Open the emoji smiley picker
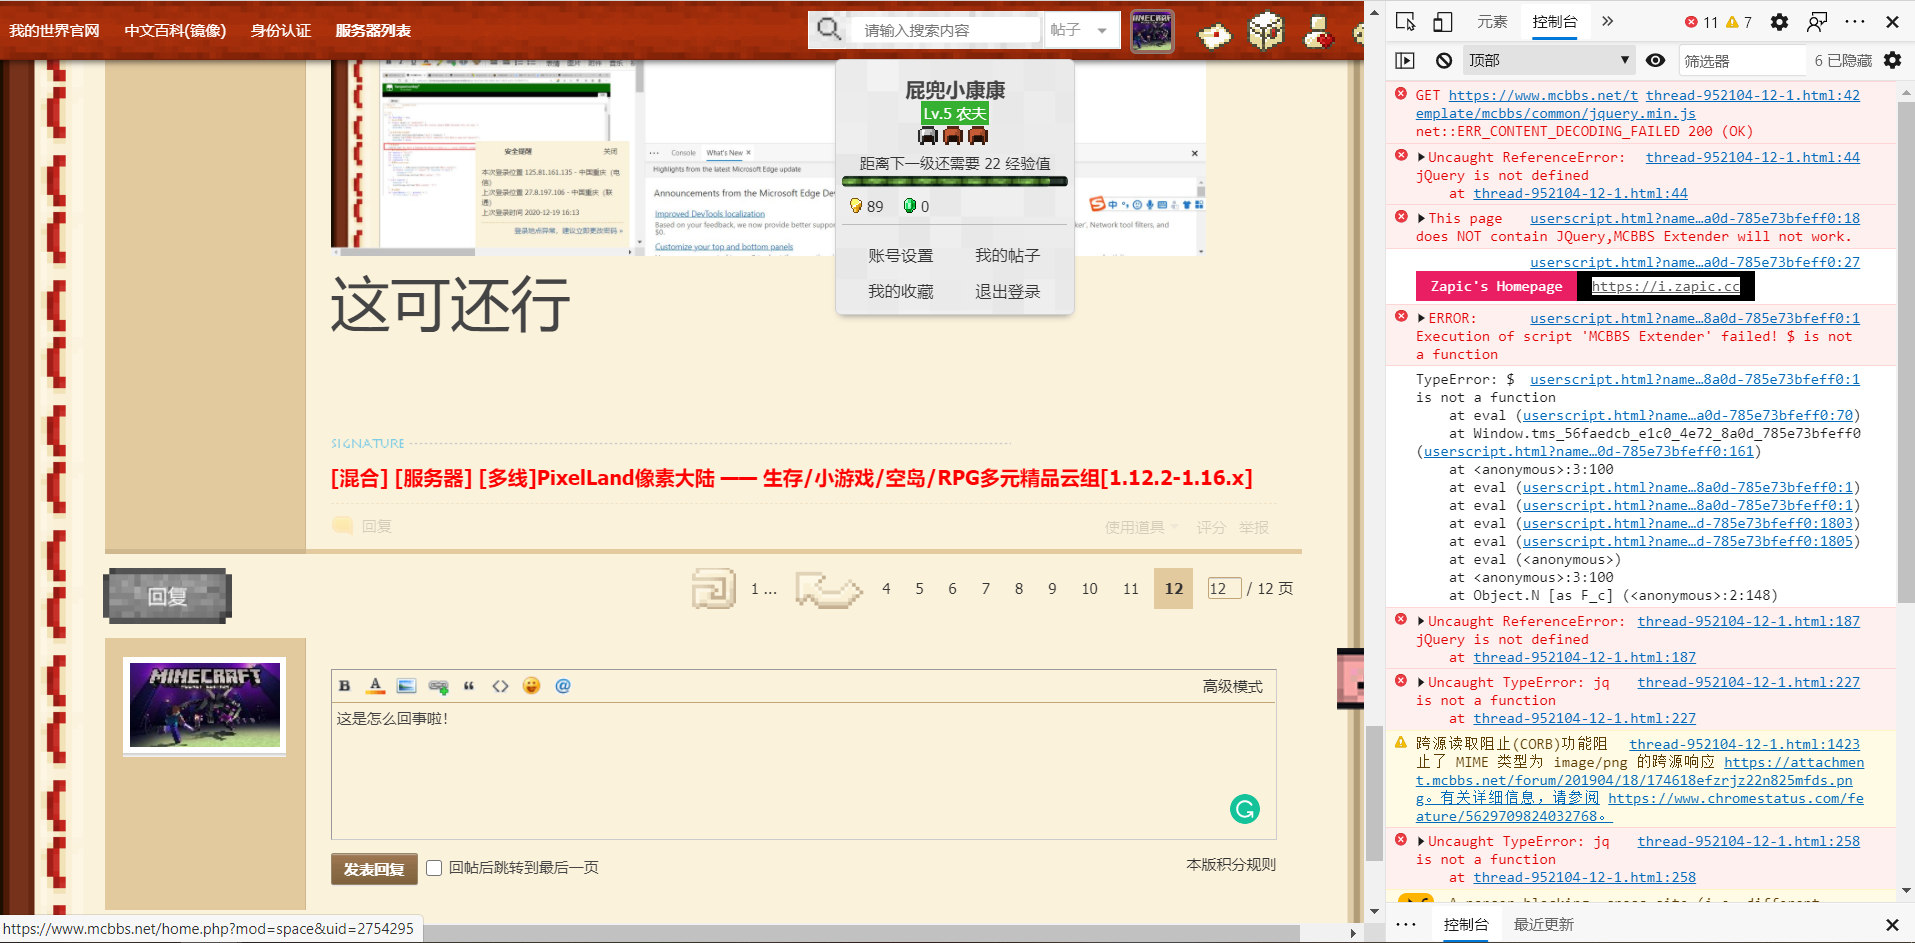Viewport: 1915px width, 943px height. coord(531,686)
